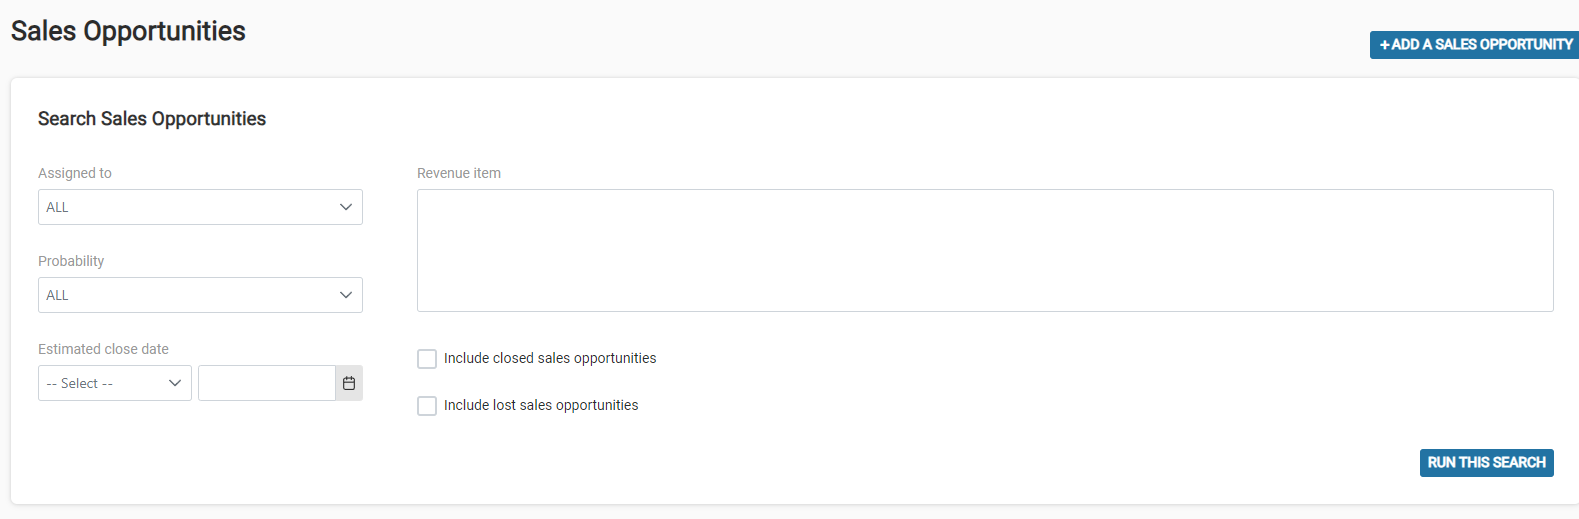Click the 'Assigned to' field label

[x=75, y=173]
